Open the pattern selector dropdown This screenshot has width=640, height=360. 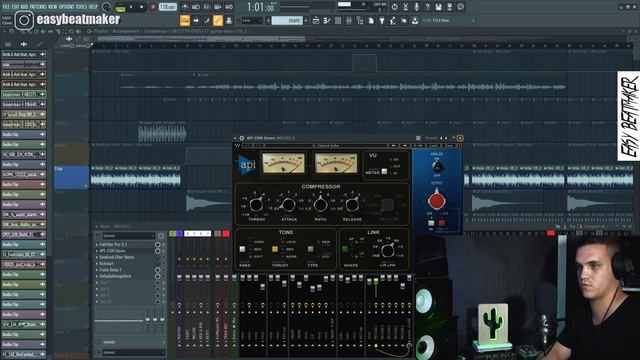287,20
